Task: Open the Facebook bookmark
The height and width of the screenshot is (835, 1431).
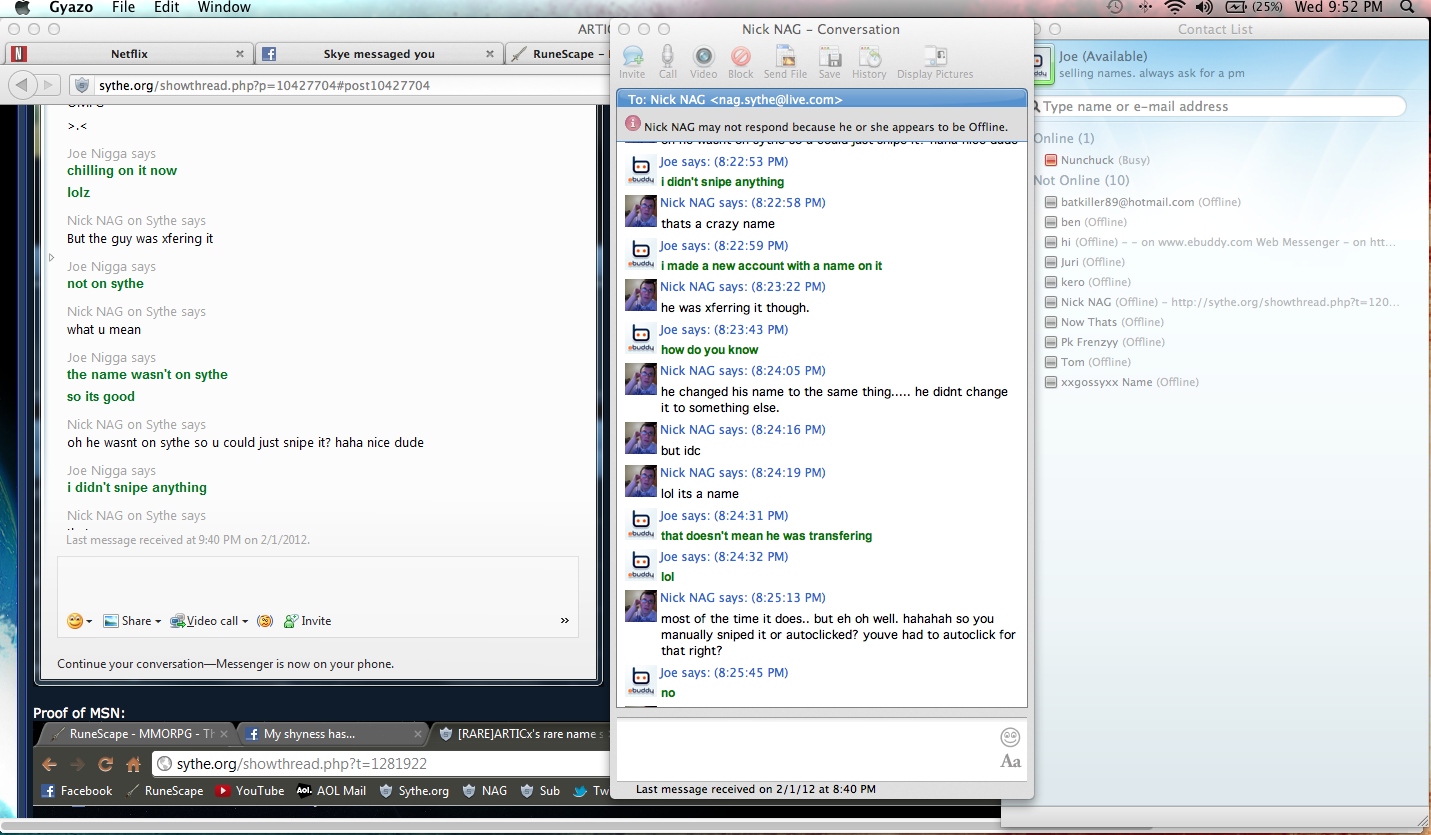Action: 76,791
